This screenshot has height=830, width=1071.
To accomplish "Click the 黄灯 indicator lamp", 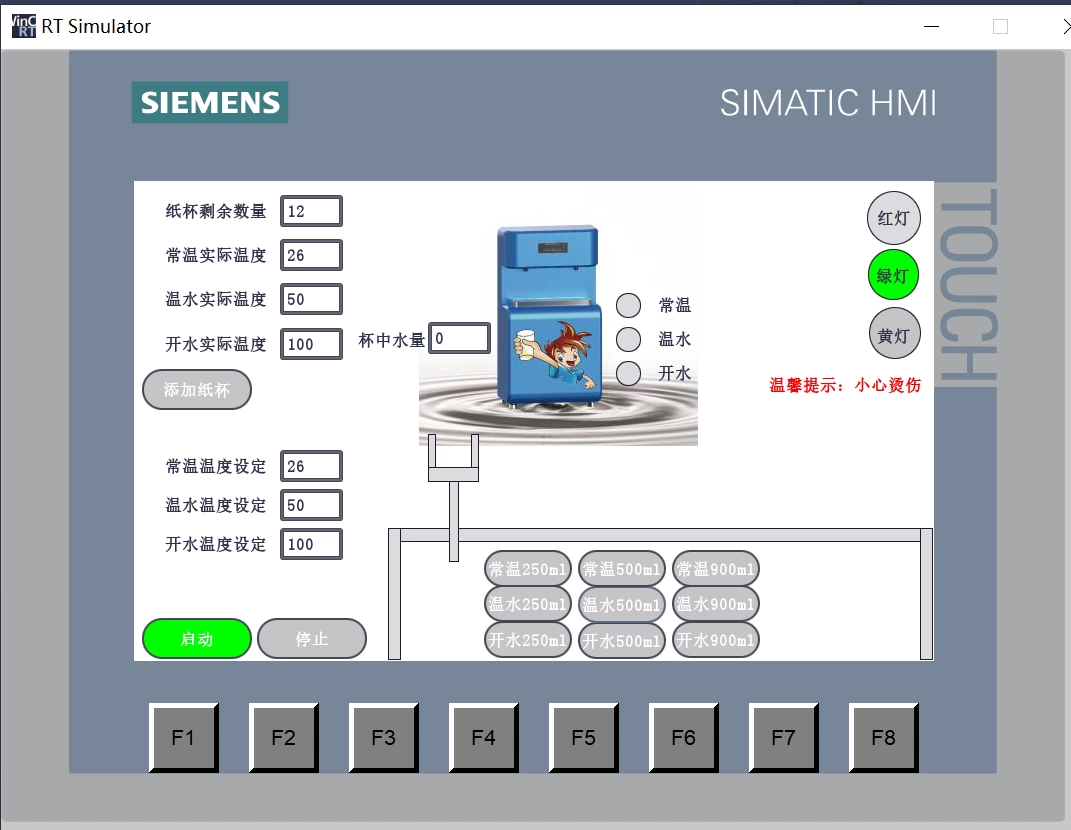I will coord(894,335).
